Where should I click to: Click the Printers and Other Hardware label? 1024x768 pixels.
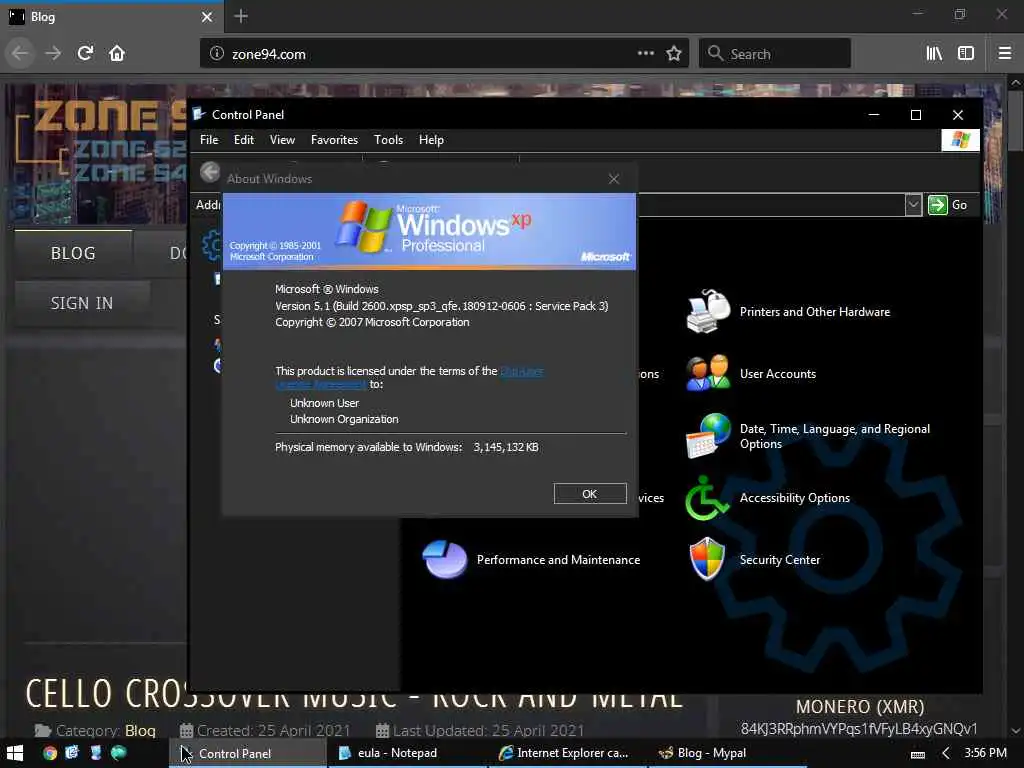(x=814, y=312)
